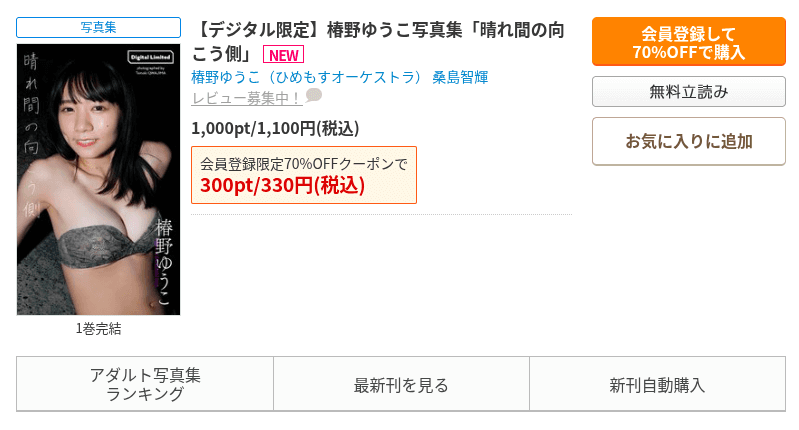799x430 pixels.
Task: Click the 写真集 category tag
Action: pyautogui.click(x=98, y=27)
